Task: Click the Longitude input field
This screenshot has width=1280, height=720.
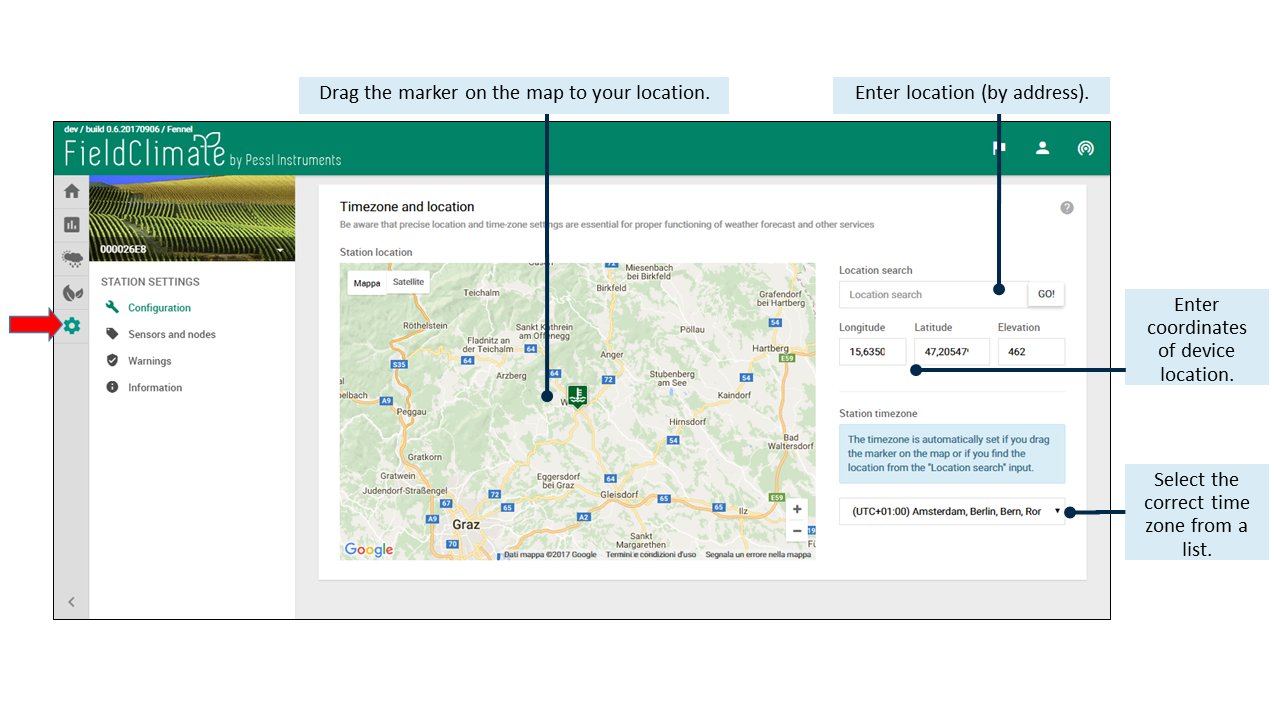Action: 873,352
